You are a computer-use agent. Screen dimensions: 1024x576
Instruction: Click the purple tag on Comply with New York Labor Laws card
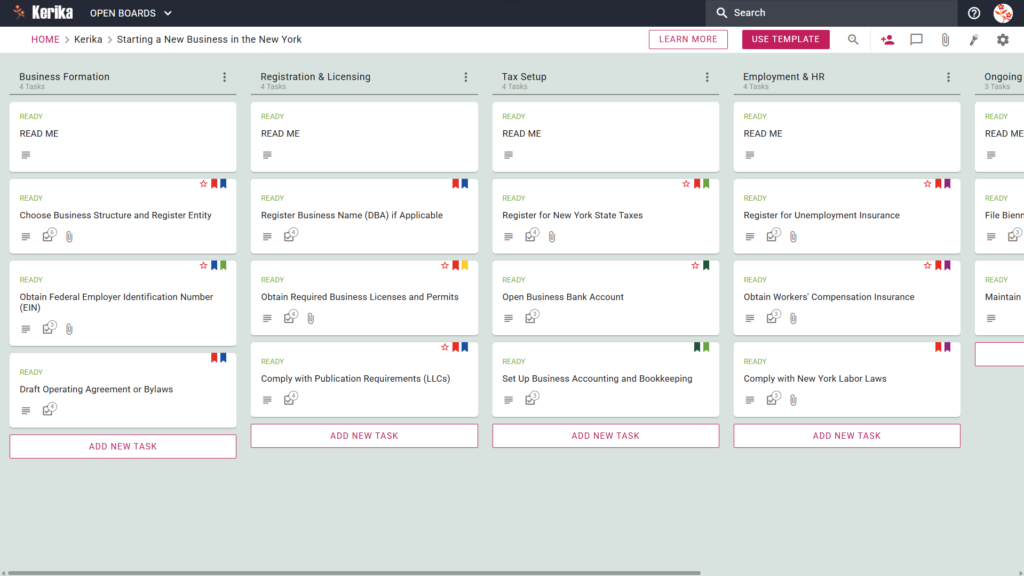pos(948,347)
